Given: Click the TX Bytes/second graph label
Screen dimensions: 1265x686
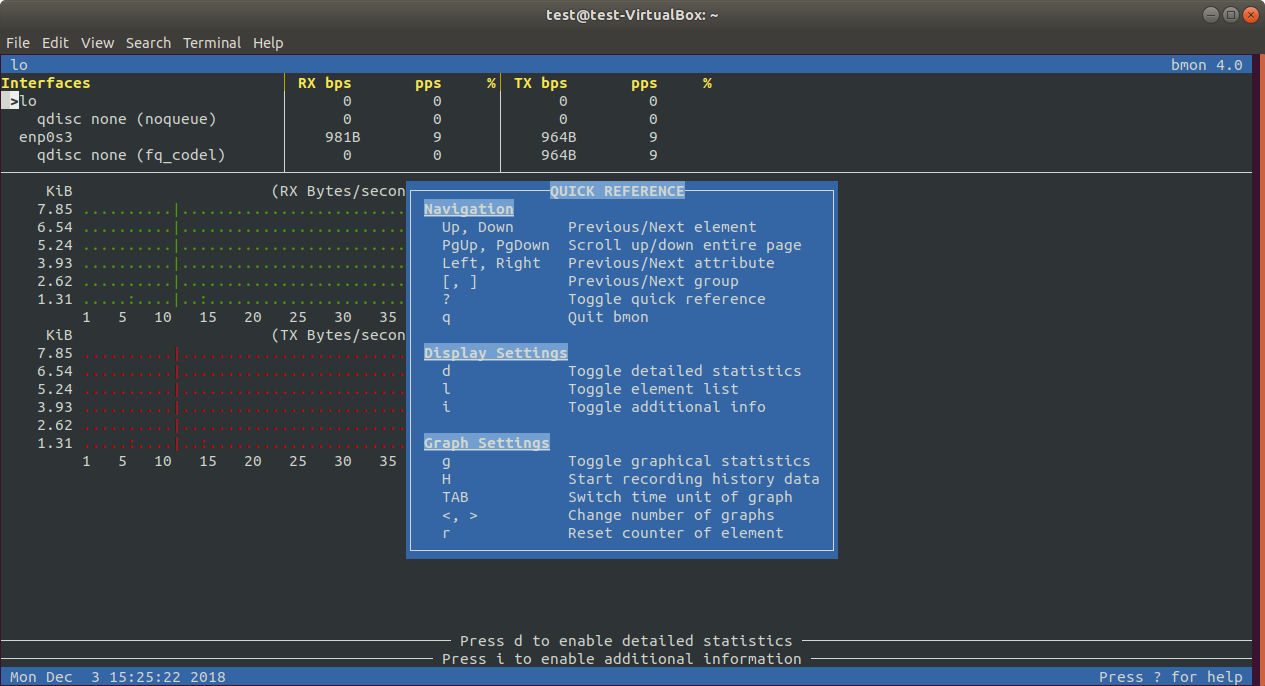Looking at the screenshot, I should tap(338, 335).
